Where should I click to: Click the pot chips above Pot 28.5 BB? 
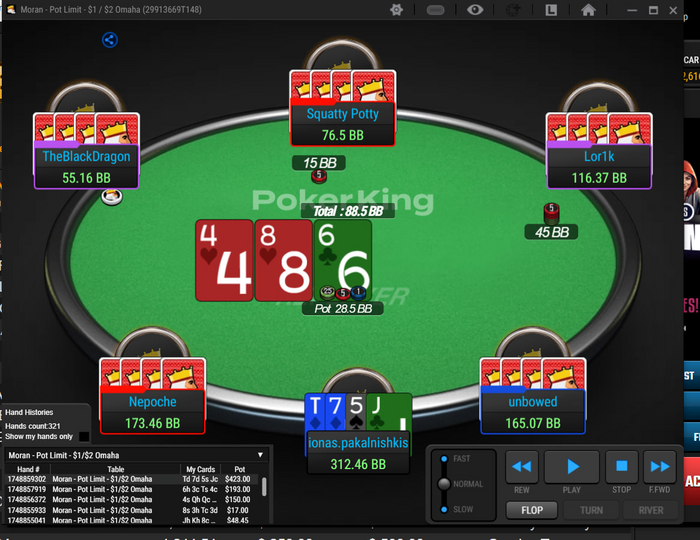point(343,293)
